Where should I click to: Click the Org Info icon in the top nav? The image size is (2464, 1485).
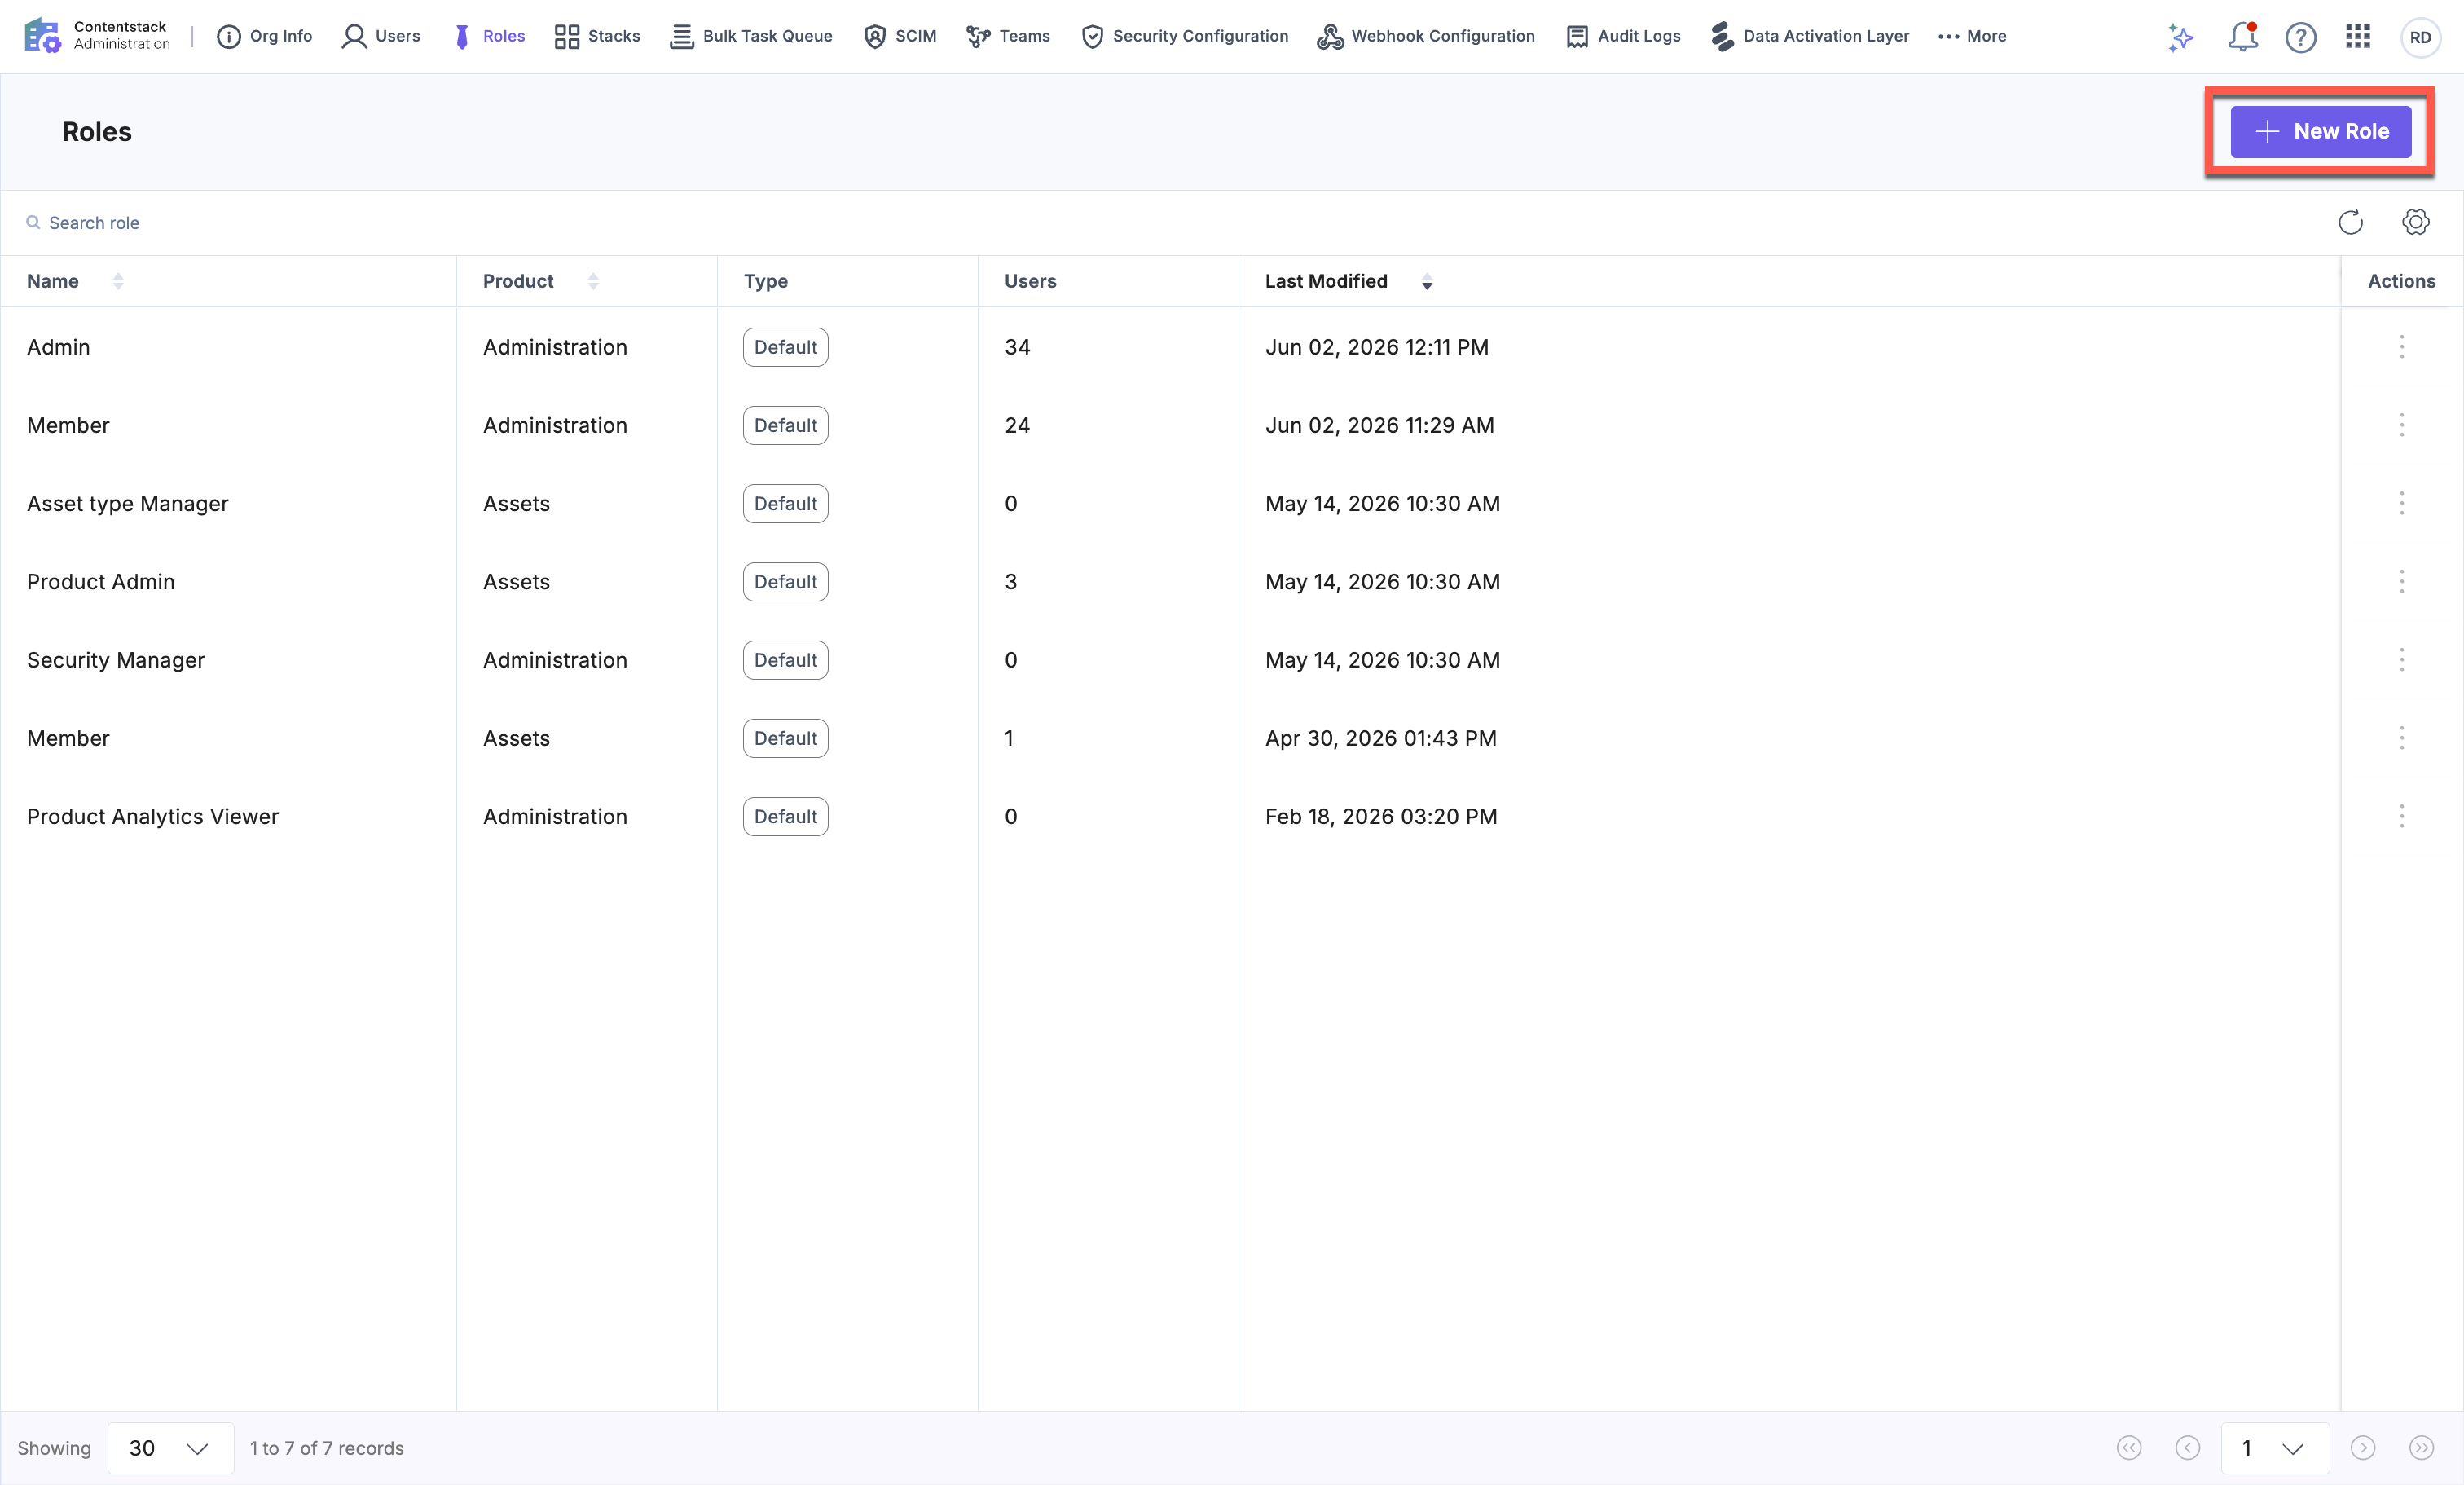[x=229, y=37]
